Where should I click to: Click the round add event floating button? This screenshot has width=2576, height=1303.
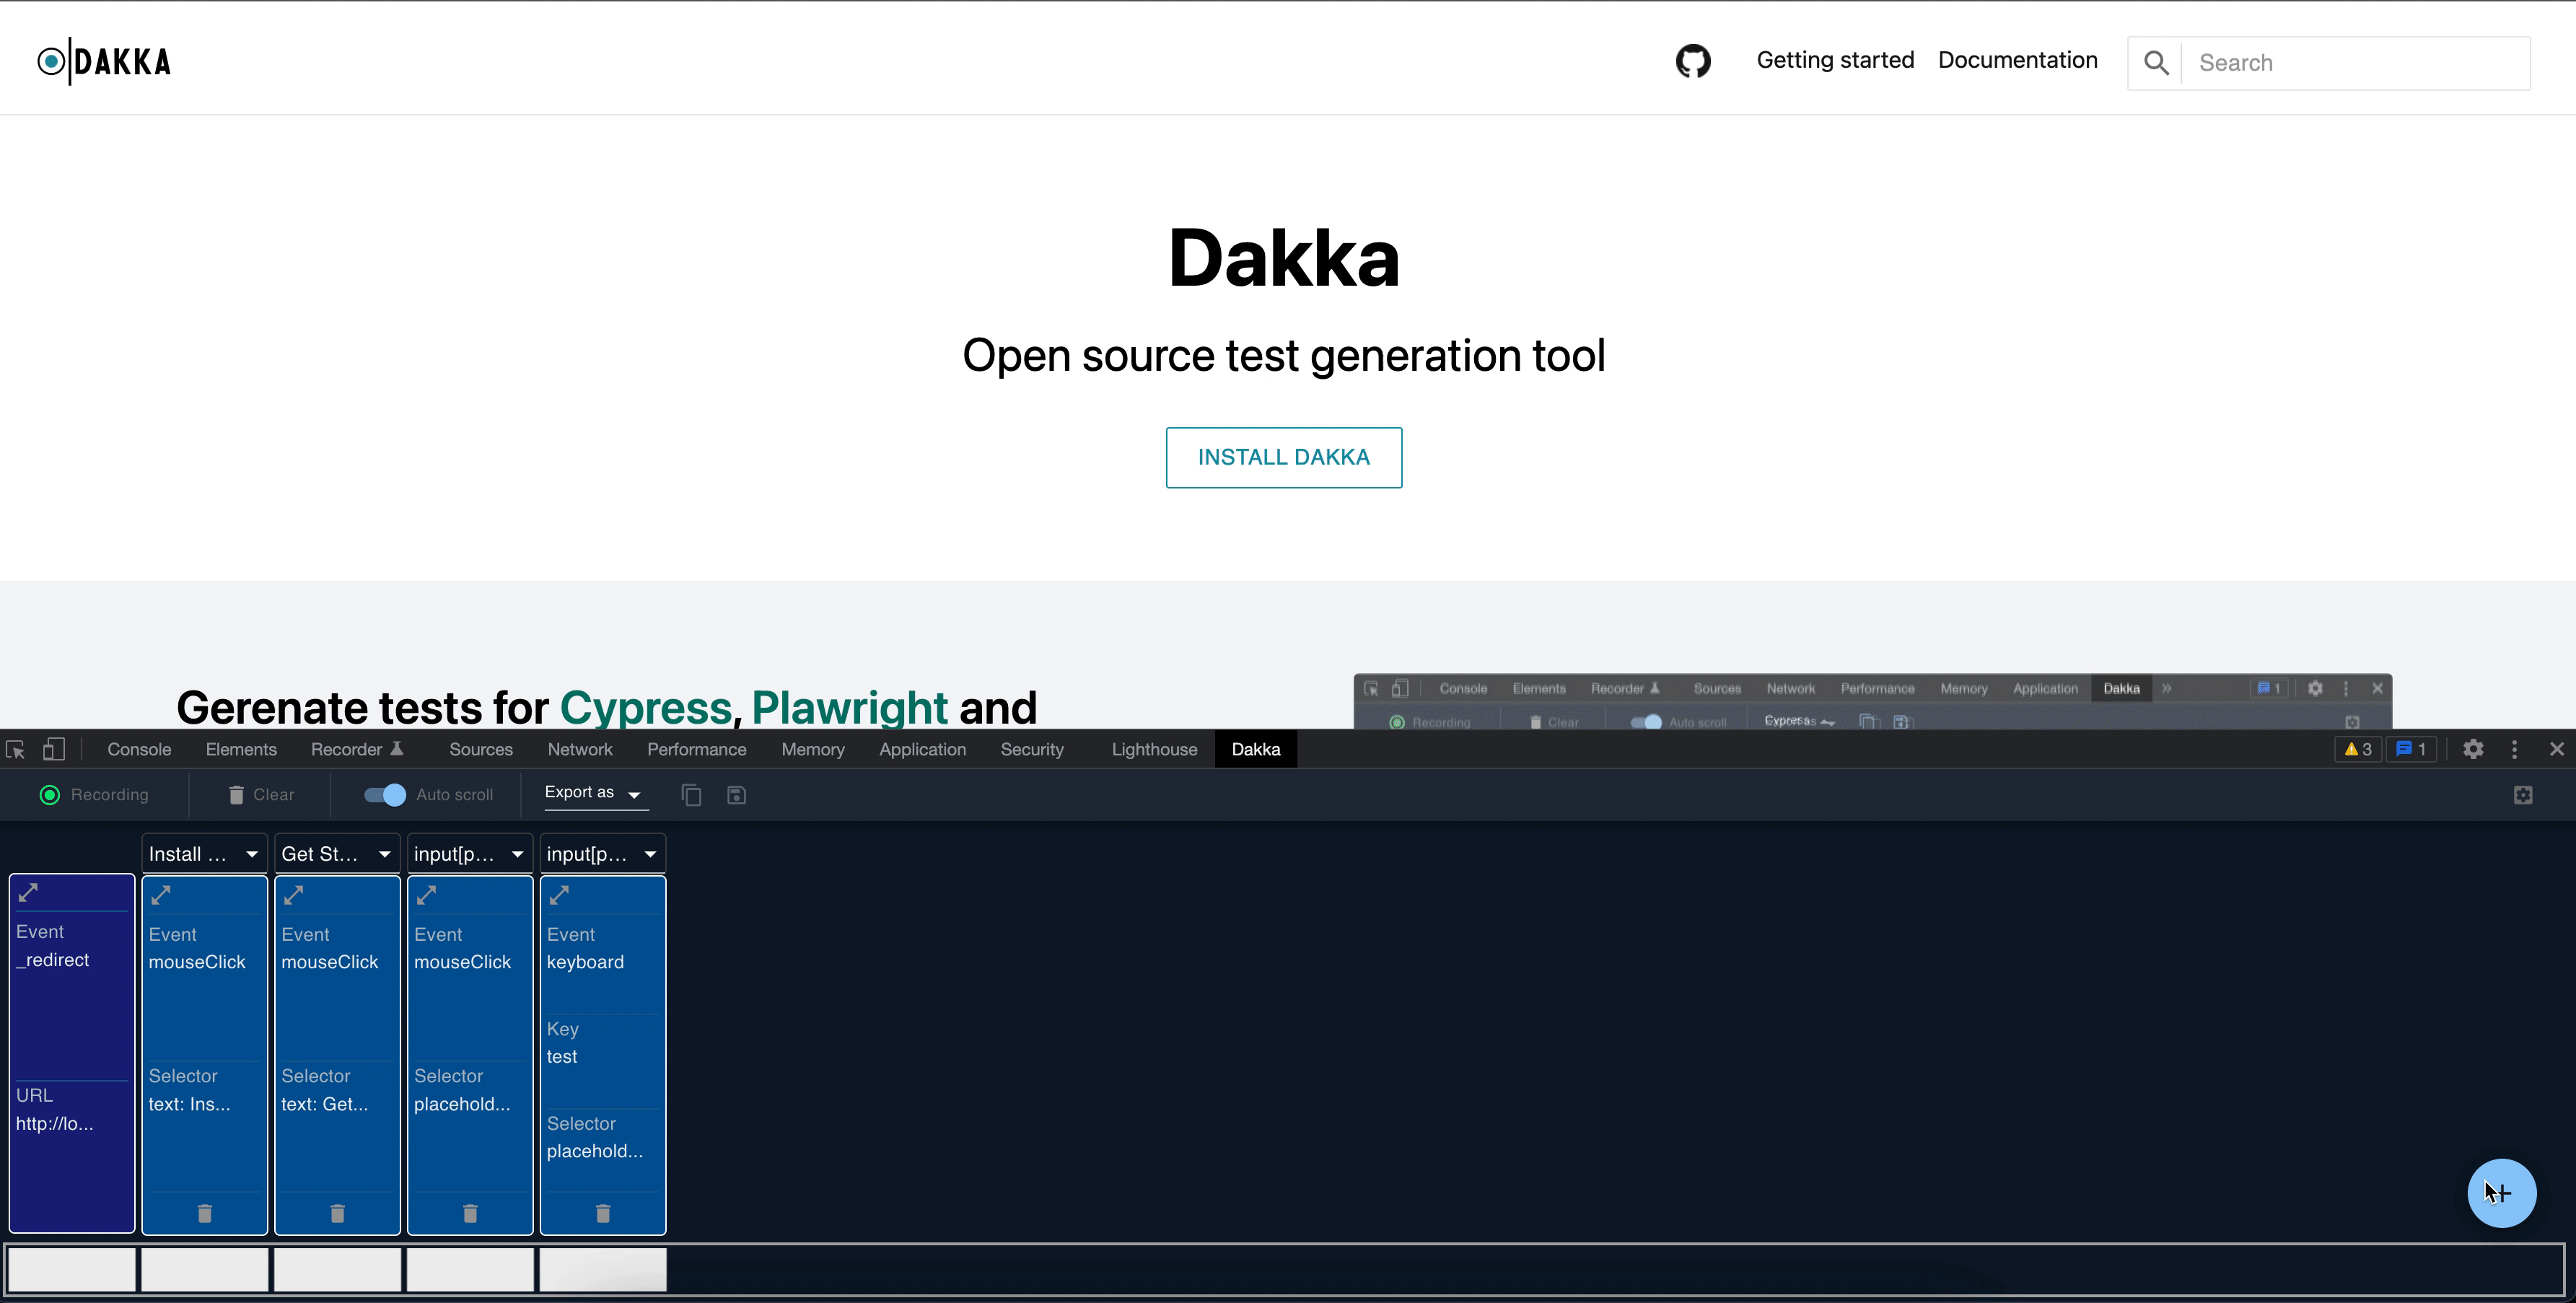coord(2501,1193)
